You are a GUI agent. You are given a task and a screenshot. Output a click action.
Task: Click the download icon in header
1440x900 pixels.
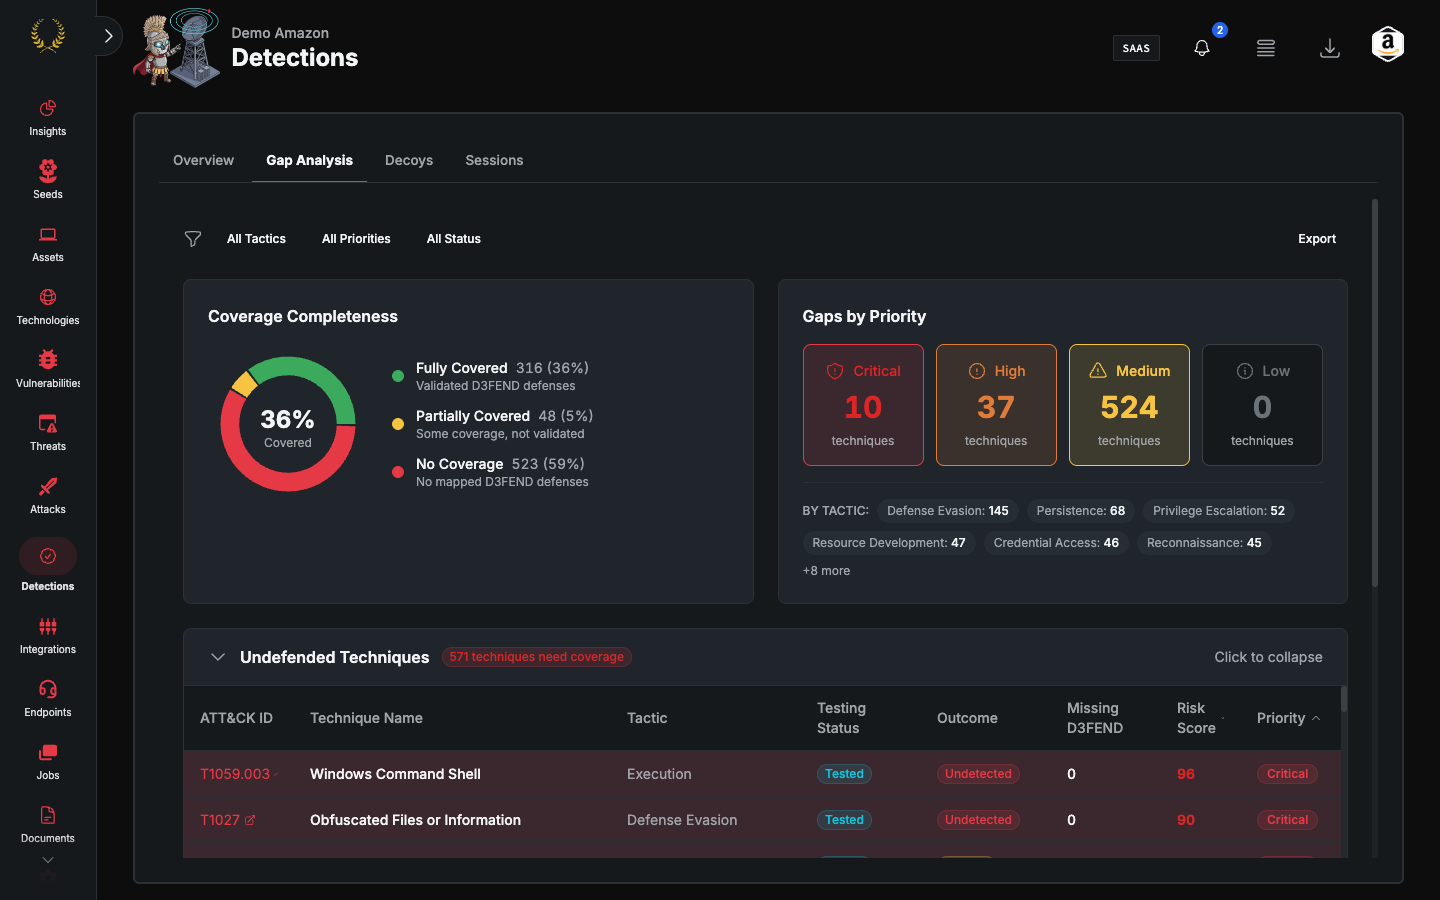[x=1330, y=48]
